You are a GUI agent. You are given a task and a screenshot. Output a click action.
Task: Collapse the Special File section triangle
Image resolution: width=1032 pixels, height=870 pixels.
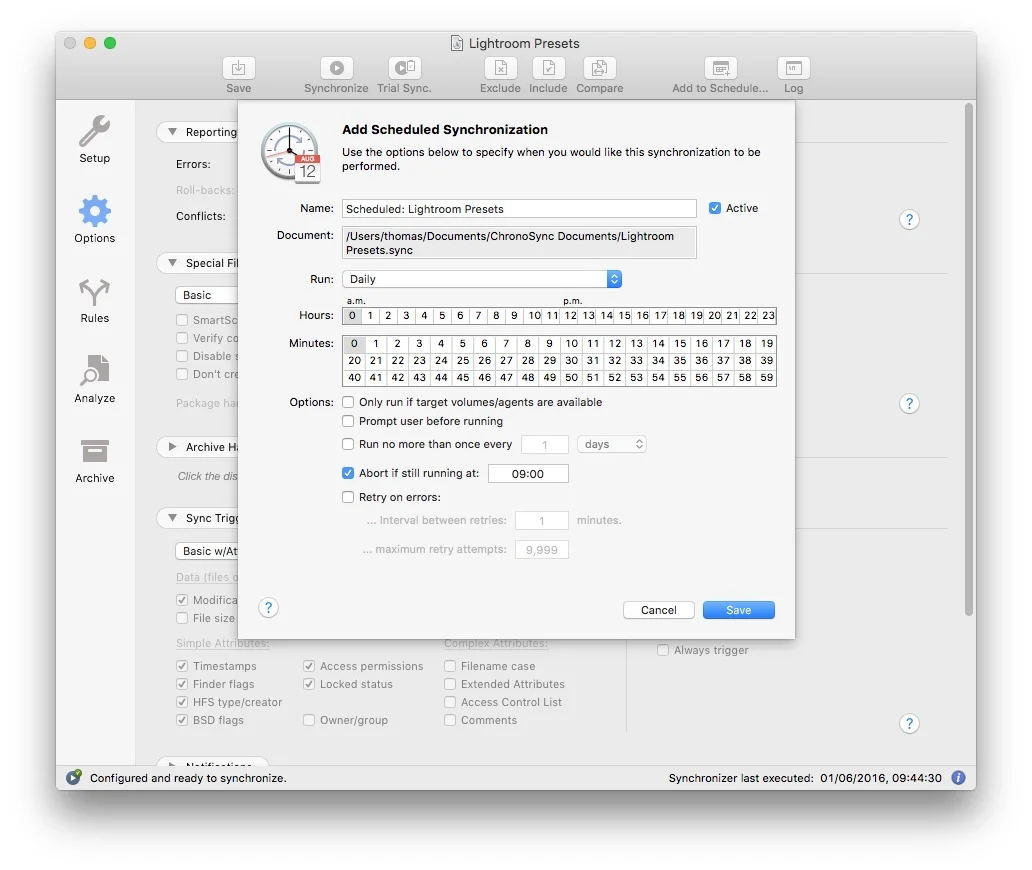pos(172,263)
